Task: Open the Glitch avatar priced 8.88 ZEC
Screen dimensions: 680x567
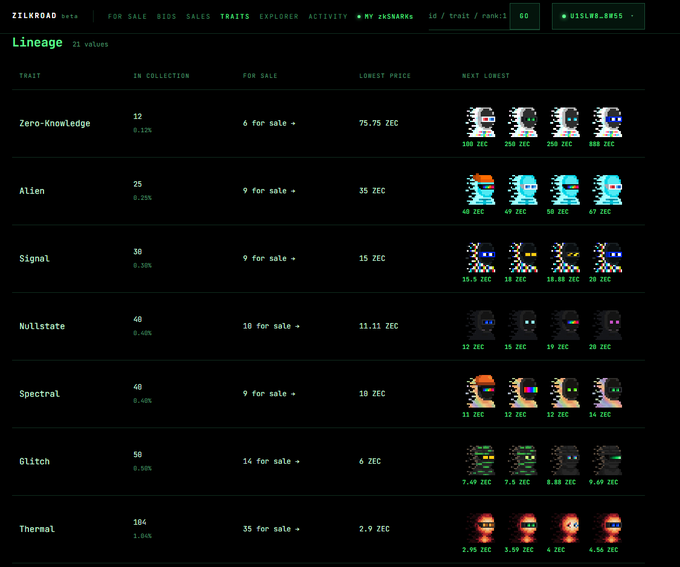Action: (565, 461)
